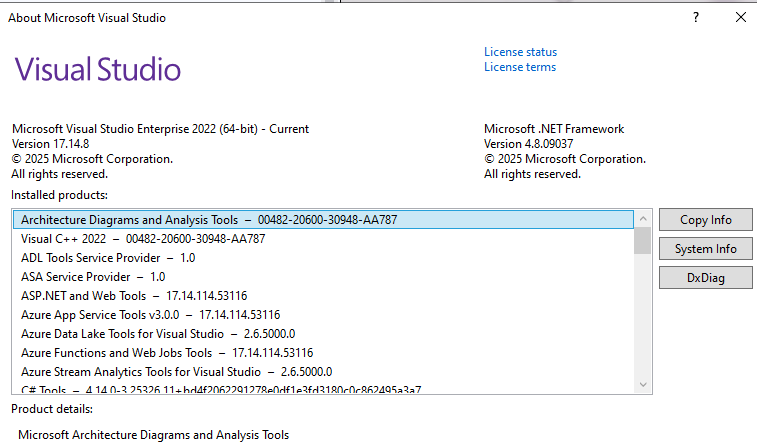Select Architecture Diagrams and Analysis Tools entry
This screenshot has height=448, width=757.
pos(130,220)
